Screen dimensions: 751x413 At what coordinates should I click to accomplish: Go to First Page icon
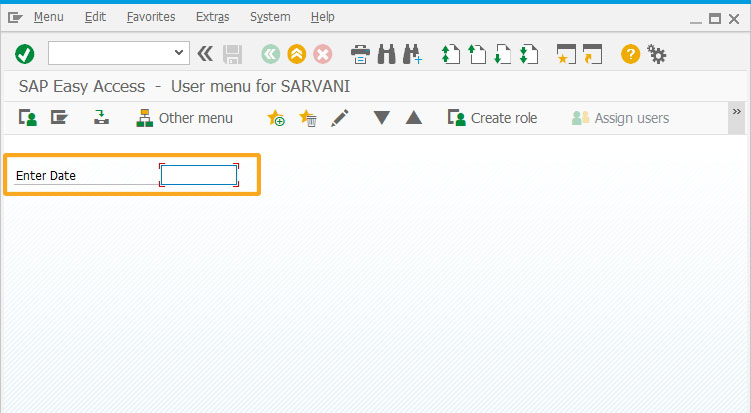tap(451, 54)
